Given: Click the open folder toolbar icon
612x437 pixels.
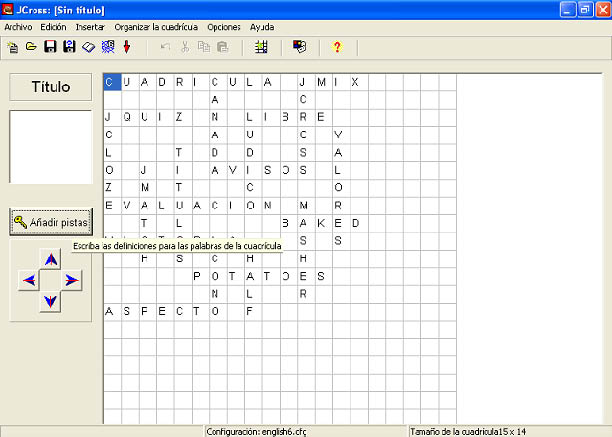Looking at the screenshot, I should click(x=31, y=47).
